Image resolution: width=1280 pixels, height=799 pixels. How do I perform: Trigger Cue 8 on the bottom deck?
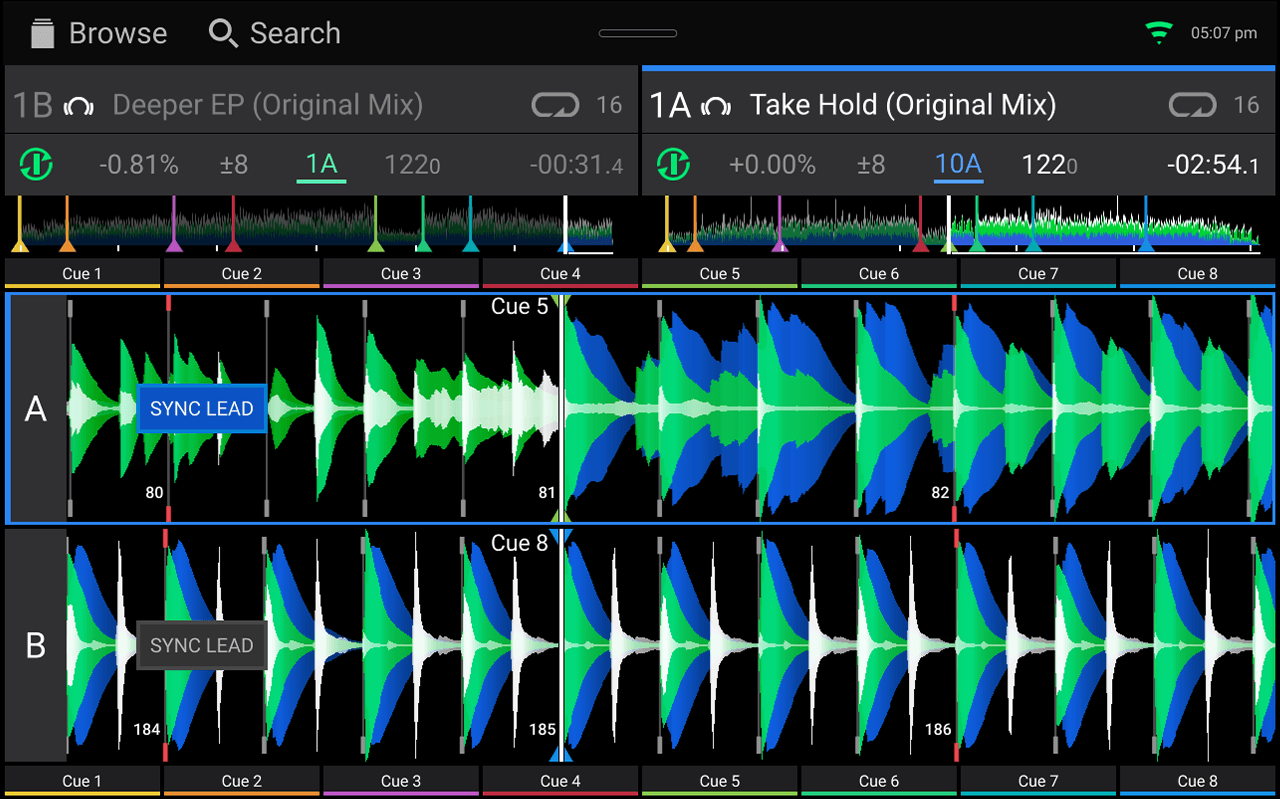click(x=1197, y=780)
